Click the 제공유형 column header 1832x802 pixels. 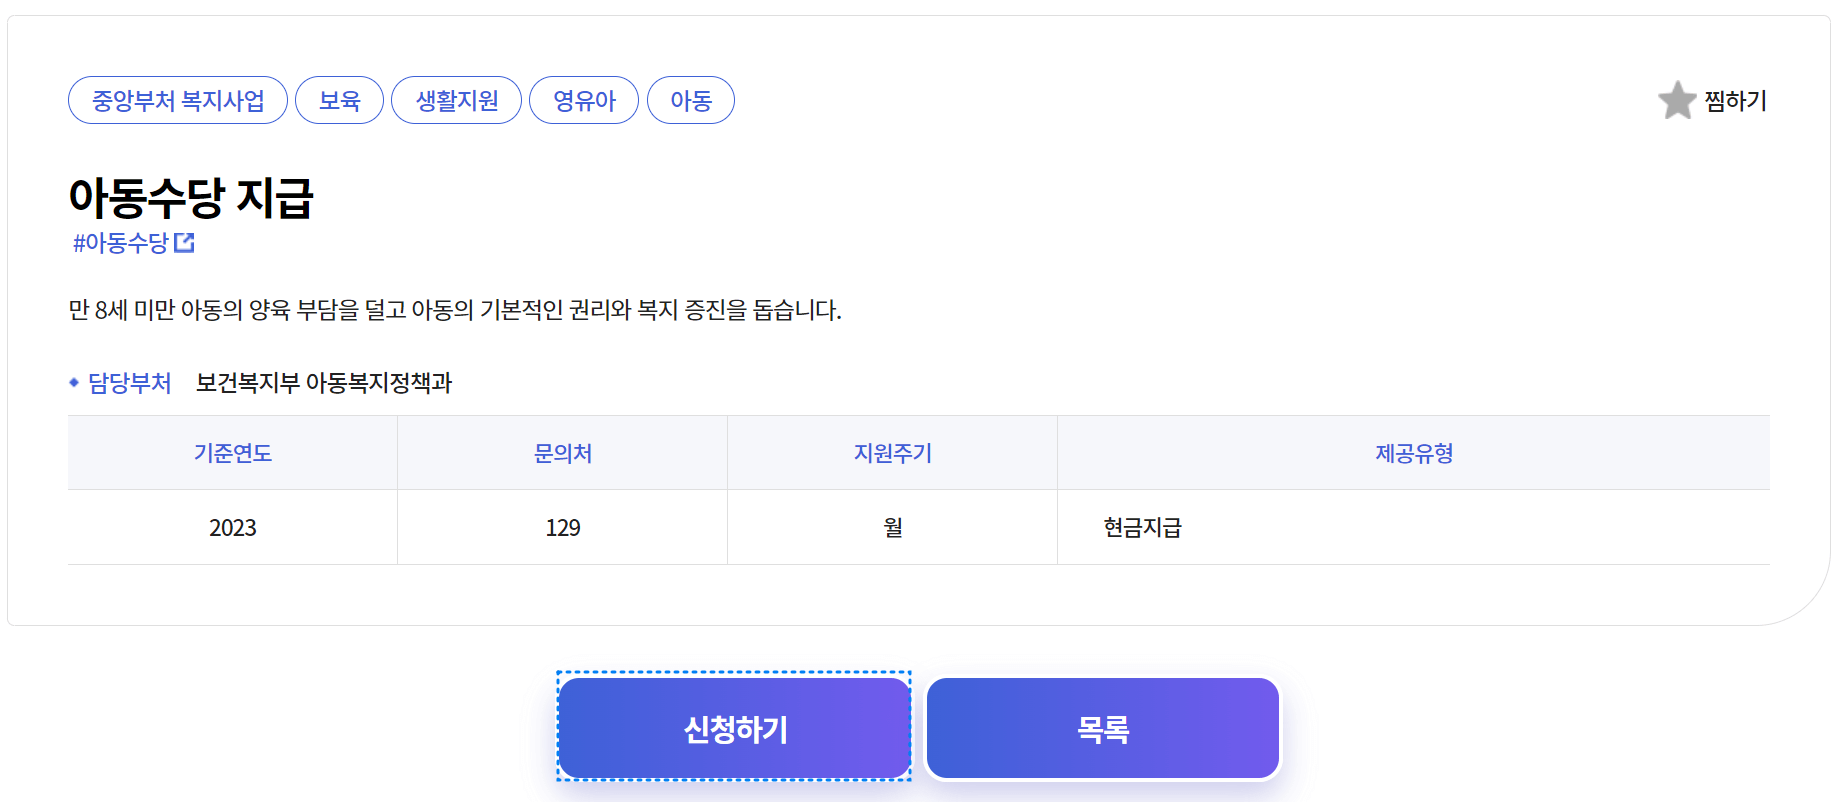click(1413, 453)
